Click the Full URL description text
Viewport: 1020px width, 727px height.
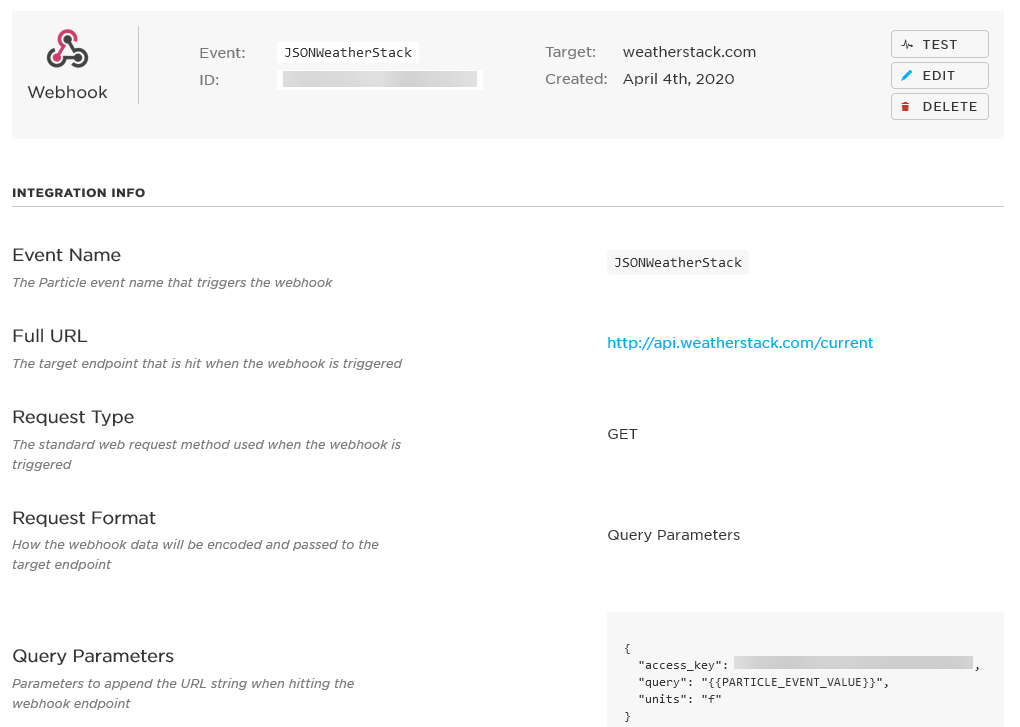tap(207, 364)
